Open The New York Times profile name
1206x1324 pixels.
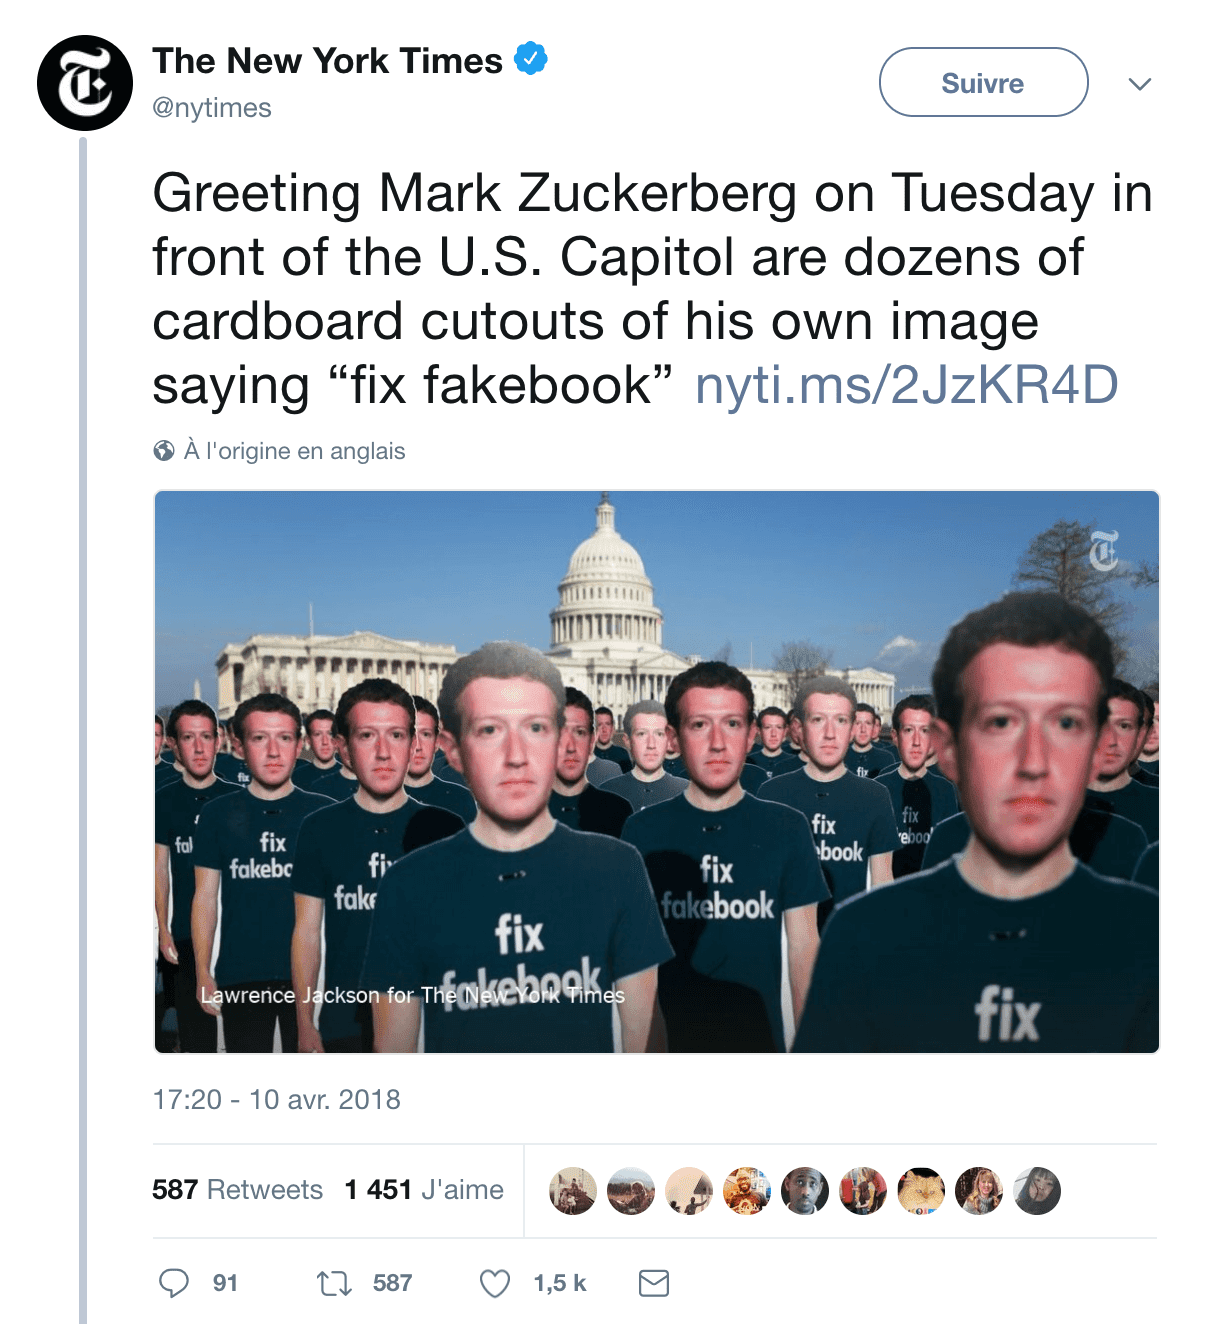point(327,60)
